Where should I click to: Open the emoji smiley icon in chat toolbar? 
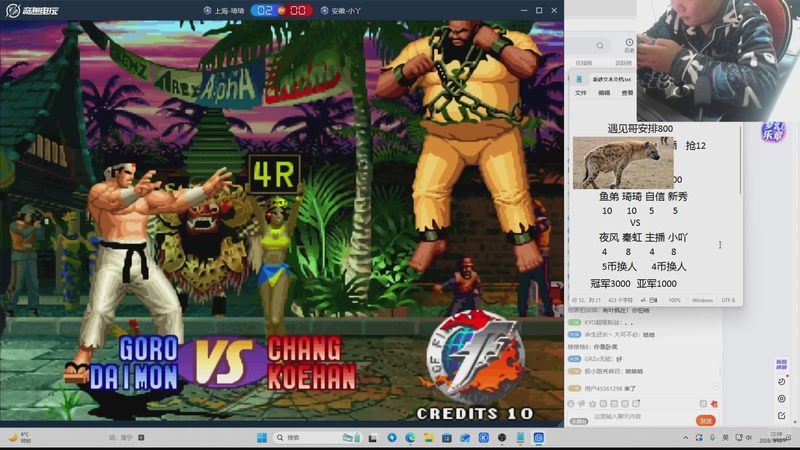pos(571,404)
